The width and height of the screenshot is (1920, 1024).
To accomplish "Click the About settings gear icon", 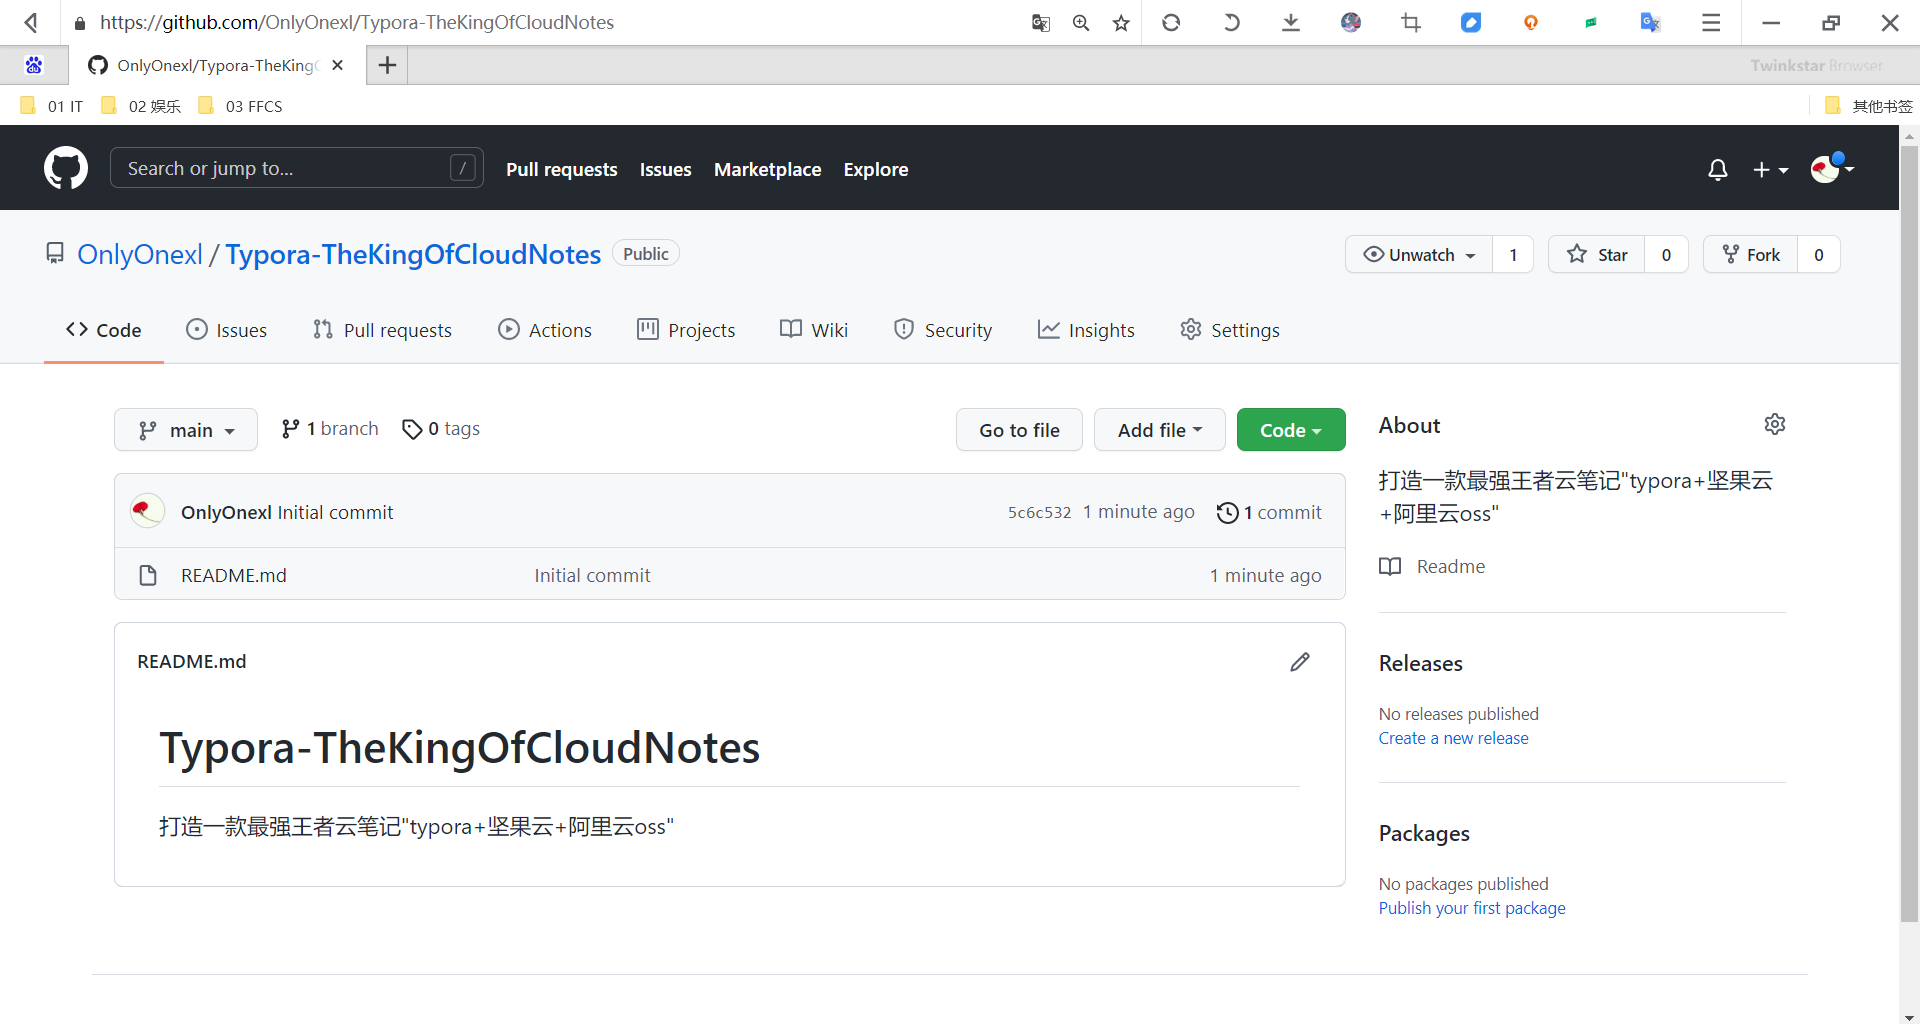I will coord(1775,424).
